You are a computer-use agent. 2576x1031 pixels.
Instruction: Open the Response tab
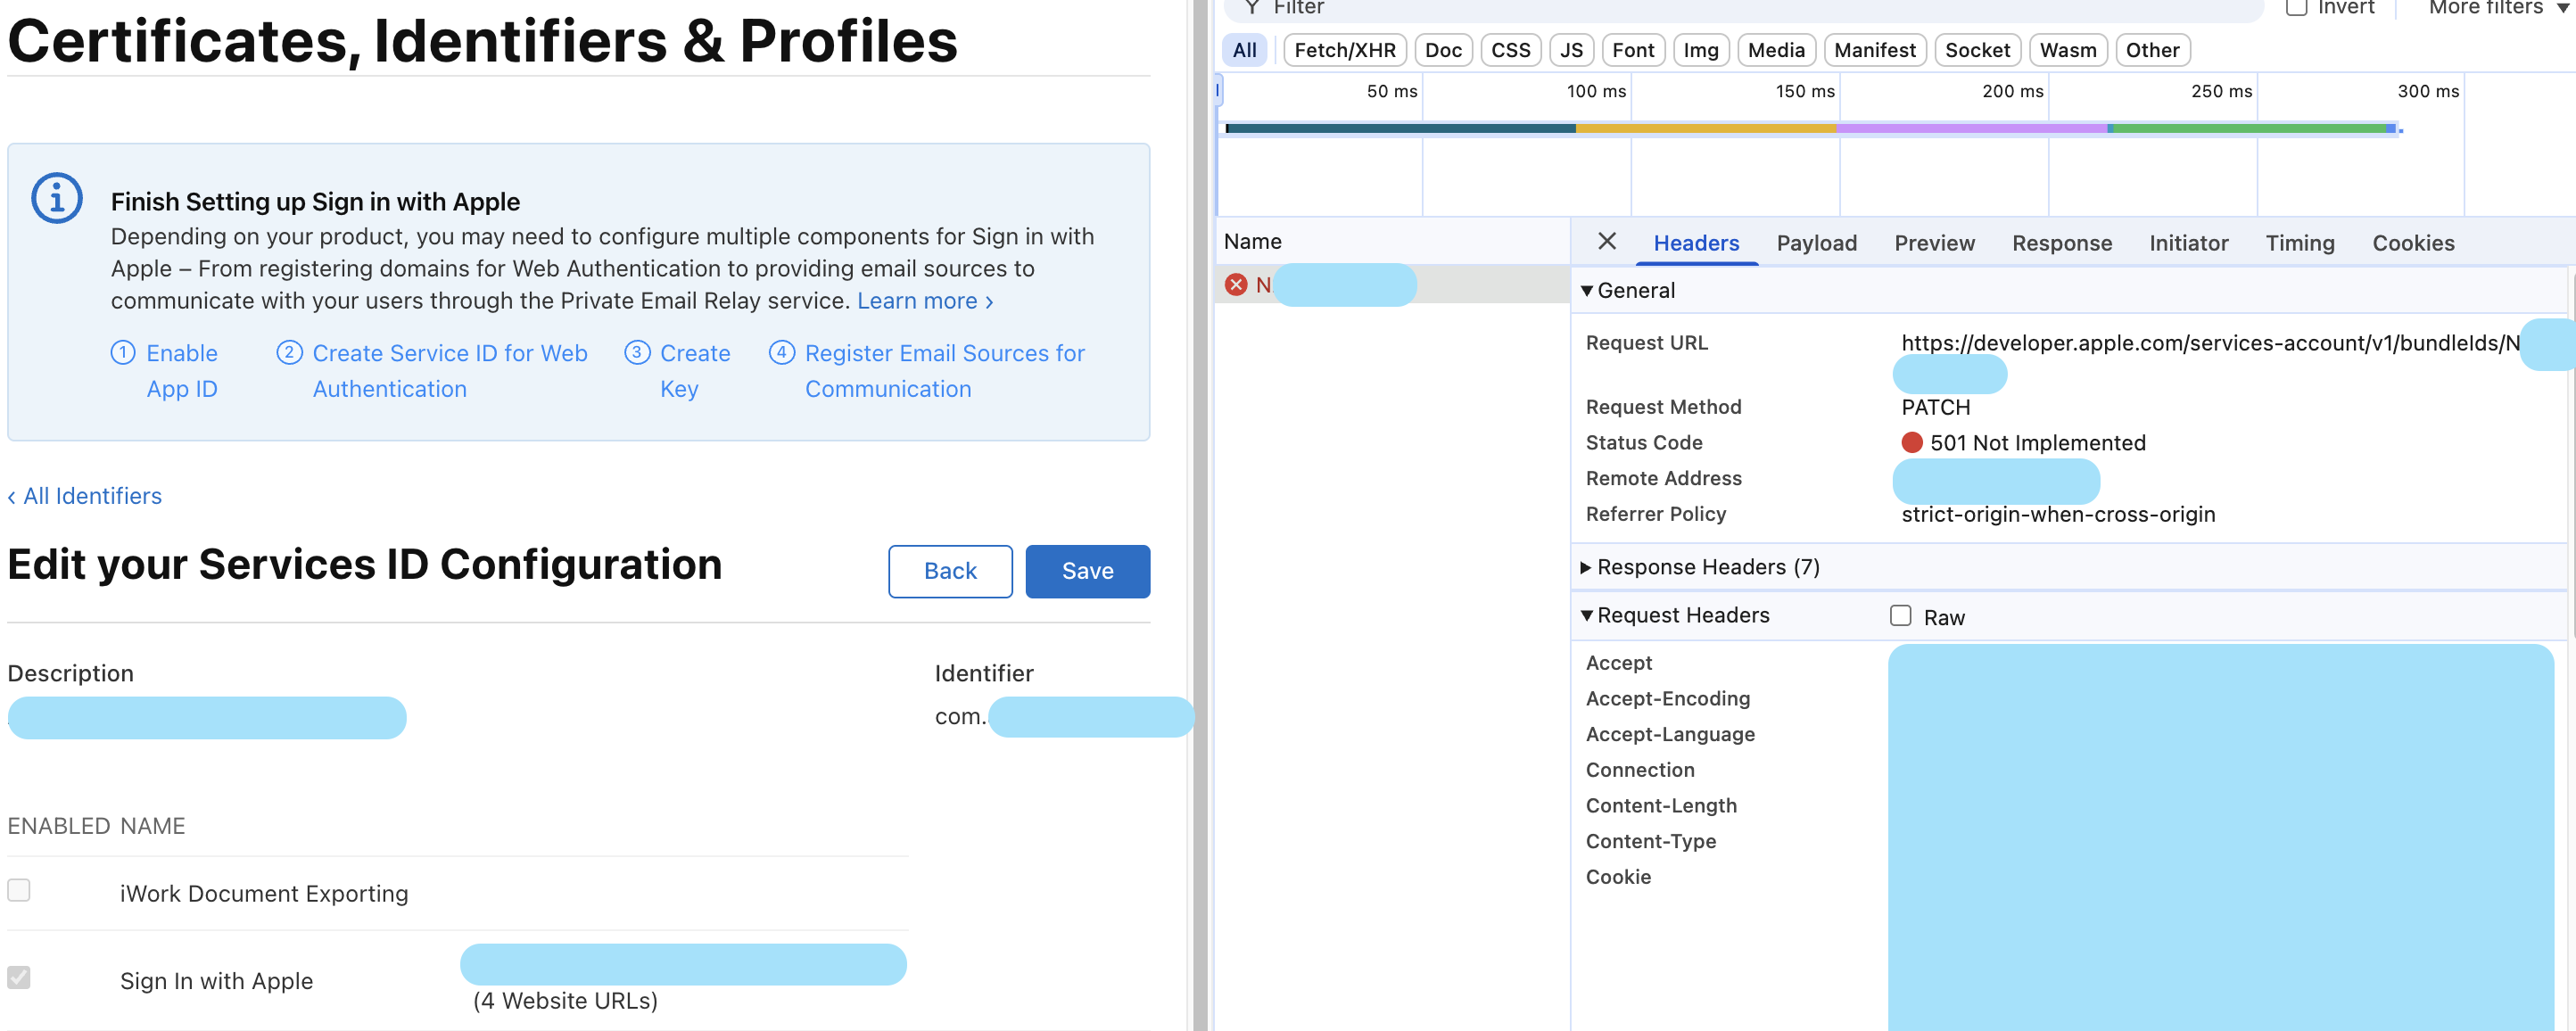pos(2061,243)
